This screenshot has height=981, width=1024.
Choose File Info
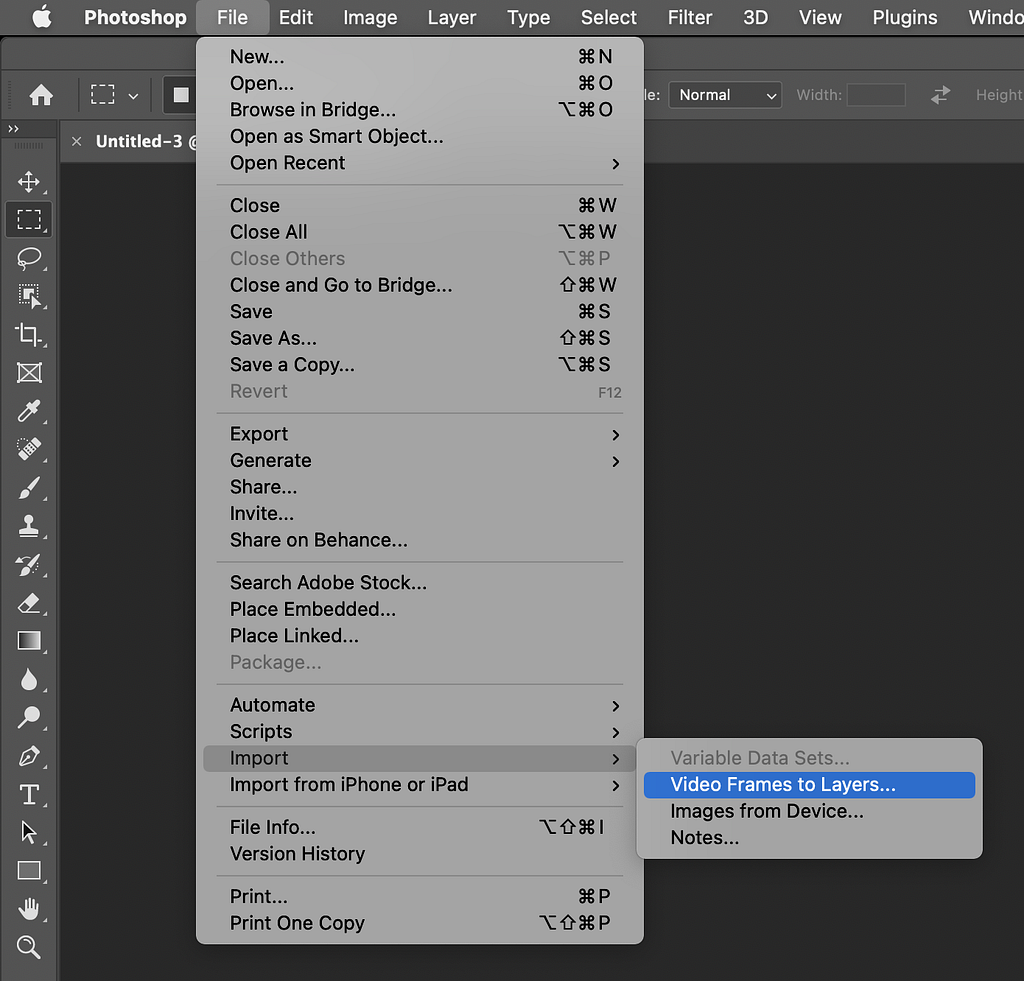(419, 827)
